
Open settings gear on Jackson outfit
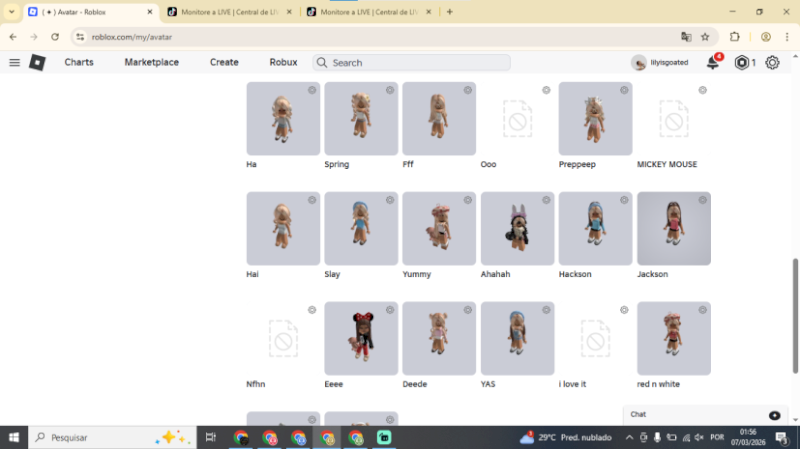click(703, 200)
